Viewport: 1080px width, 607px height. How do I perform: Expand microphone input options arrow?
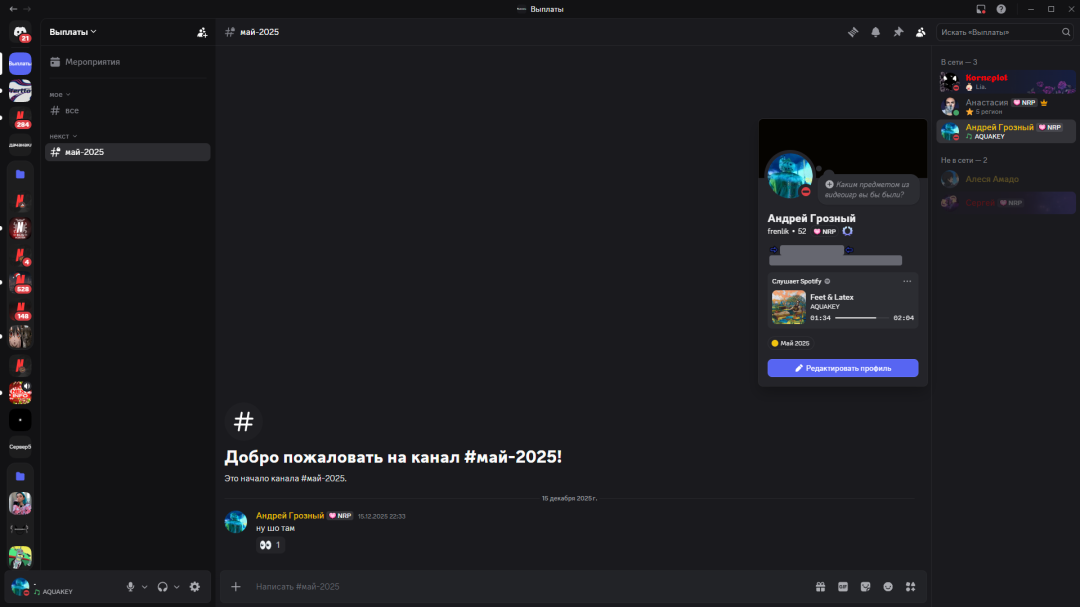pyautogui.click(x=145, y=587)
